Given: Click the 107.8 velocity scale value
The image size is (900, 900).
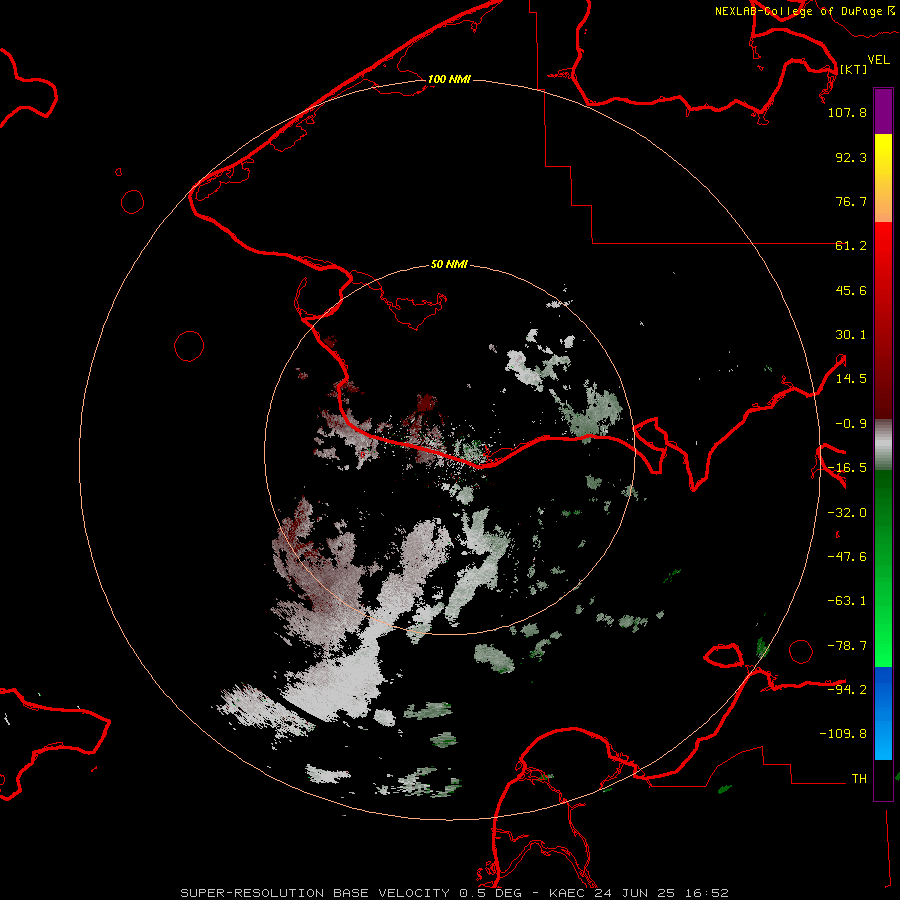Looking at the screenshot, I should 847,112.
